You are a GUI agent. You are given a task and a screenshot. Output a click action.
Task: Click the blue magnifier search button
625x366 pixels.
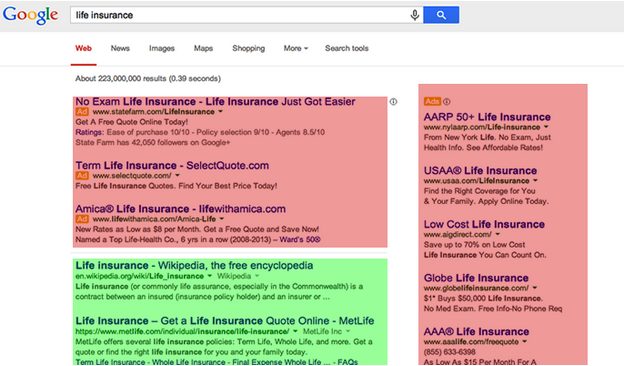coord(441,15)
